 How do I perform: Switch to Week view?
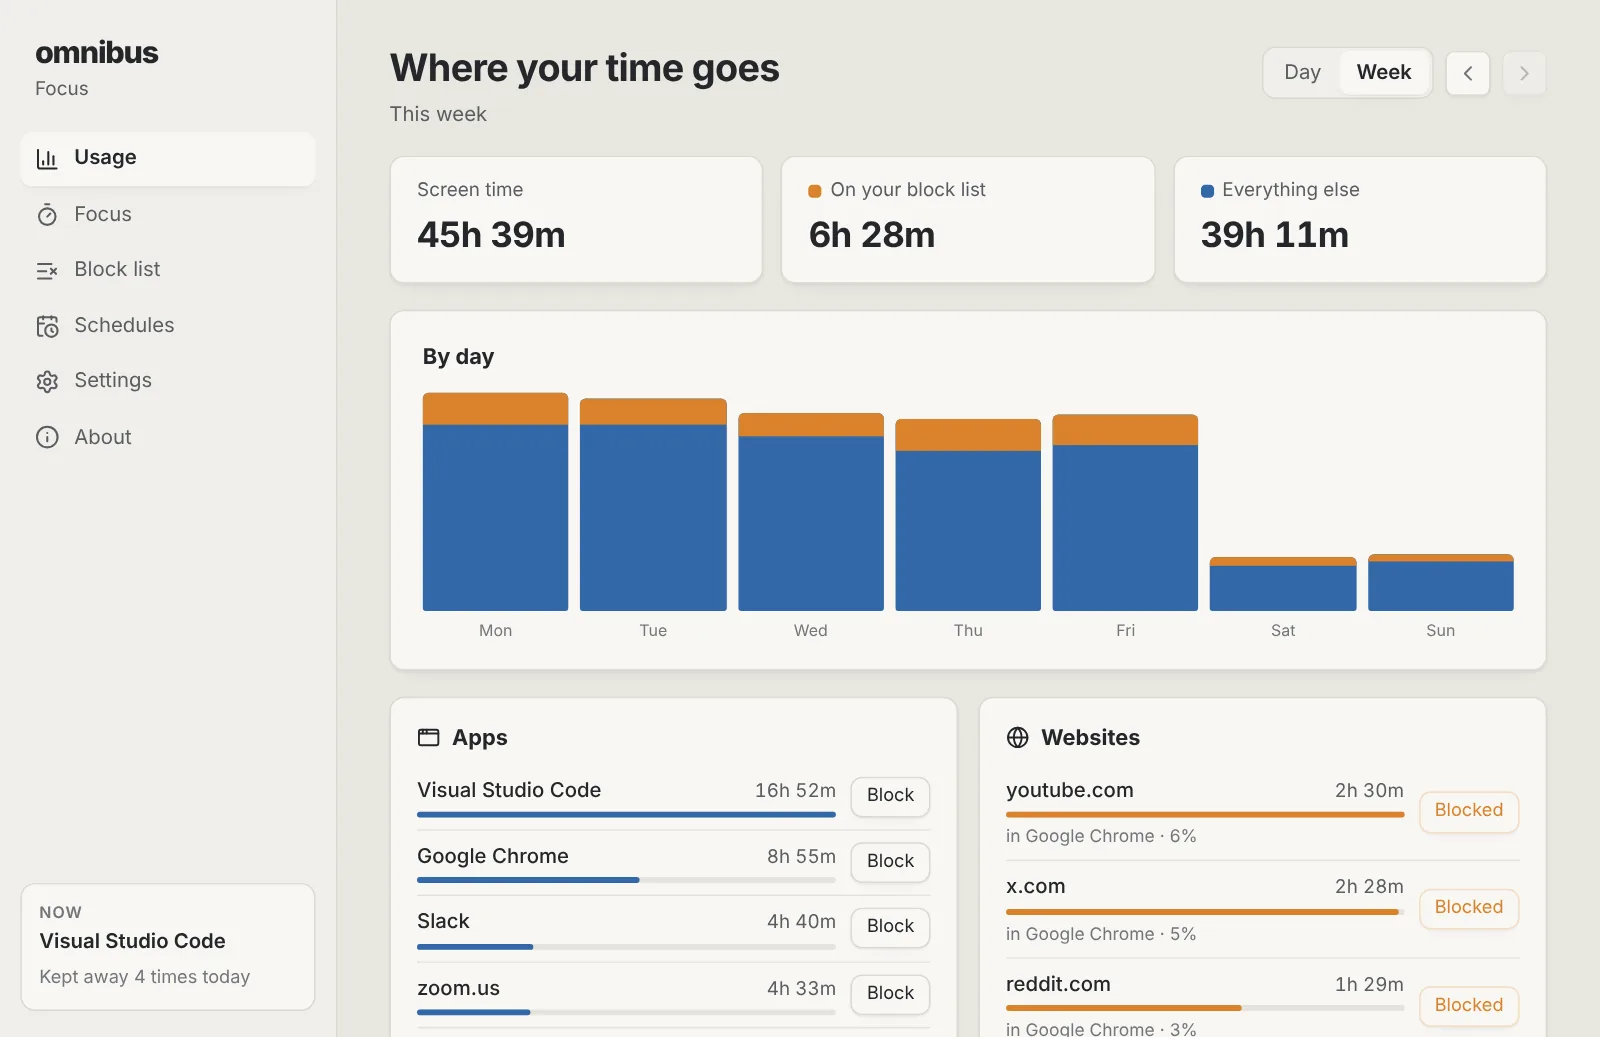pyautogui.click(x=1384, y=72)
